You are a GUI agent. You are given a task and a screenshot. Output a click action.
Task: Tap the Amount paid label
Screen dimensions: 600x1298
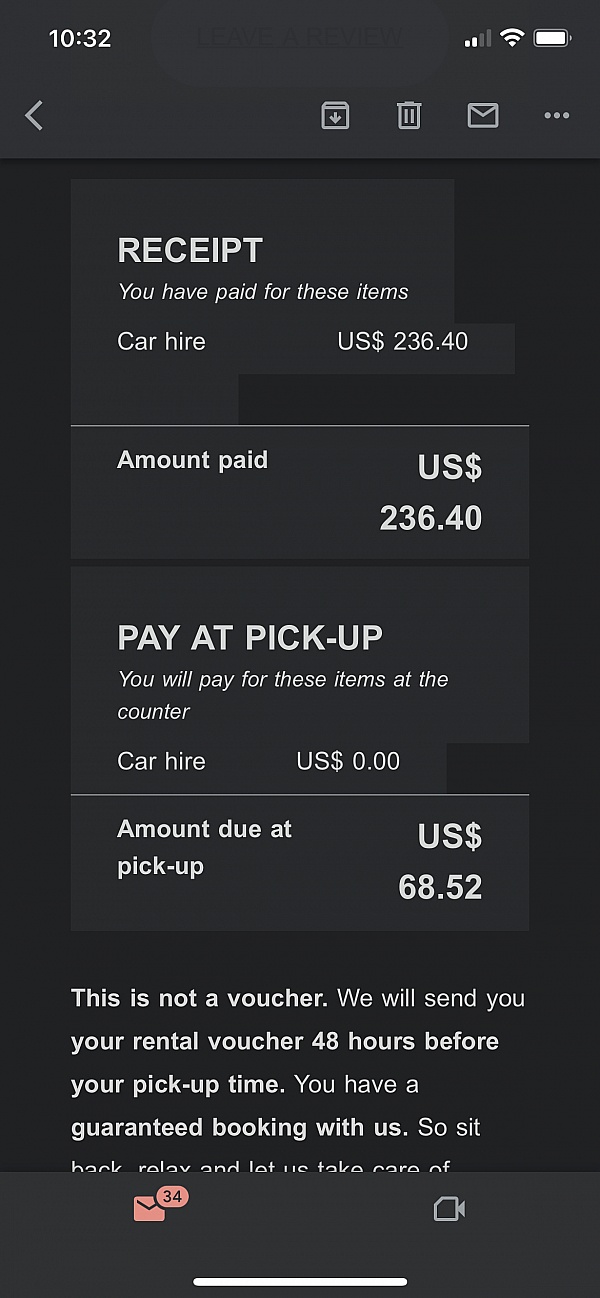192,460
